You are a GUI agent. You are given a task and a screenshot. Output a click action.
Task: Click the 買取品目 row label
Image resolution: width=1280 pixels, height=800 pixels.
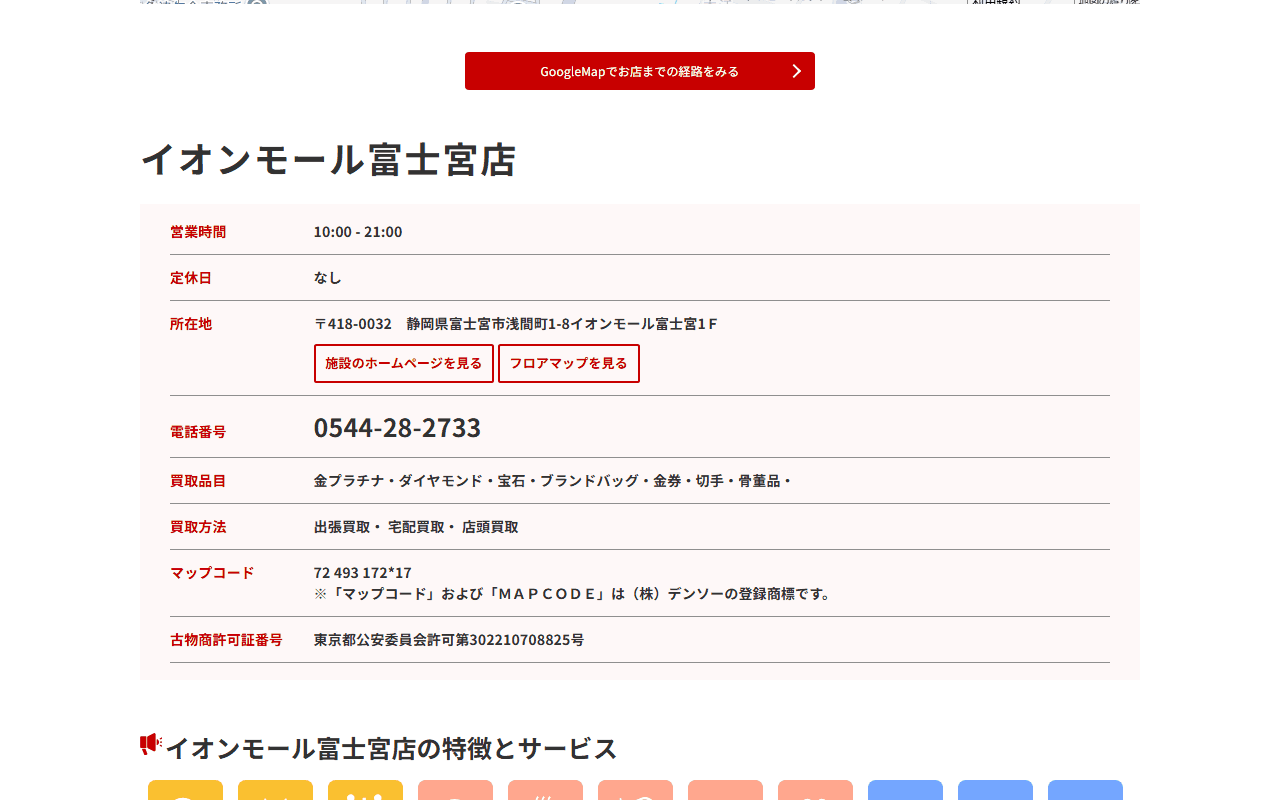coord(198,481)
